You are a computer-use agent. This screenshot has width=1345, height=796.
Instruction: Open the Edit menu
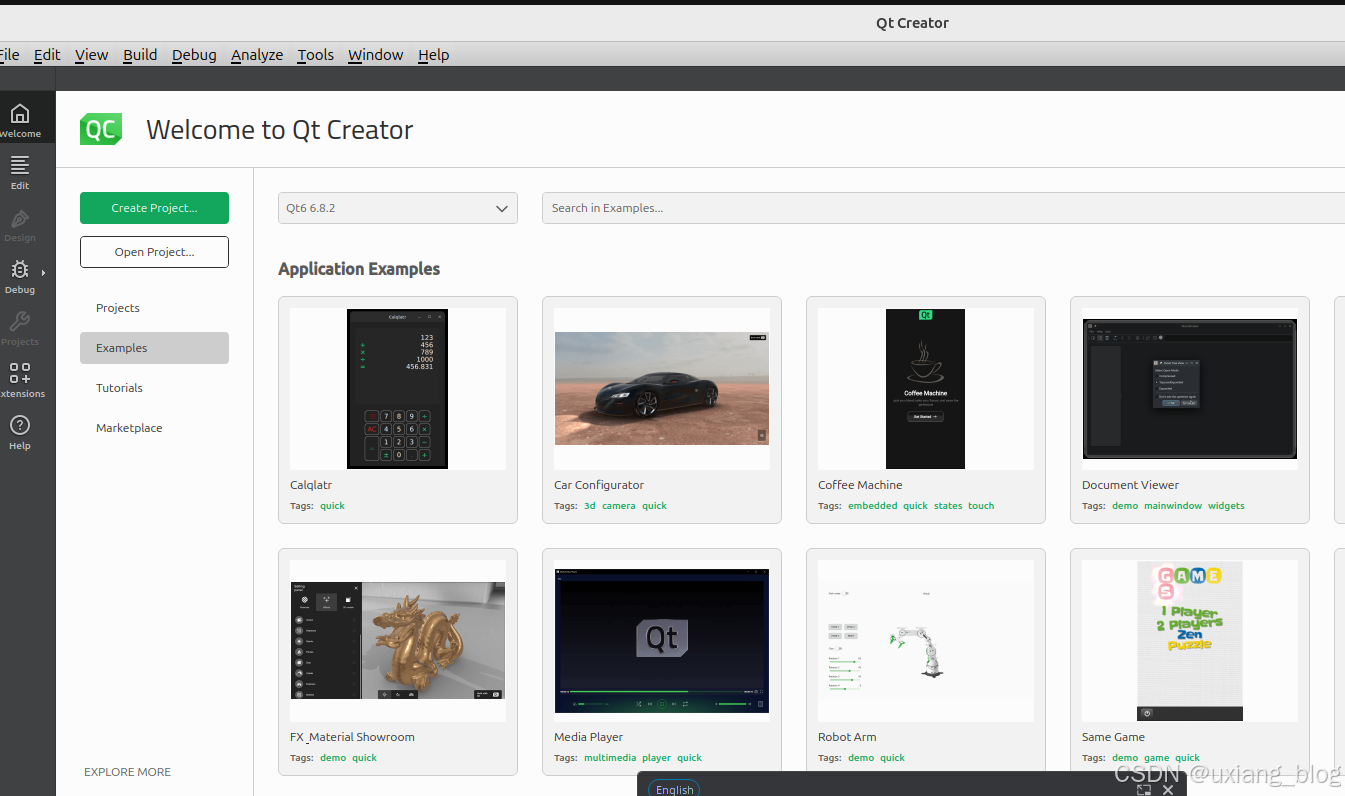(x=47, y=55)
